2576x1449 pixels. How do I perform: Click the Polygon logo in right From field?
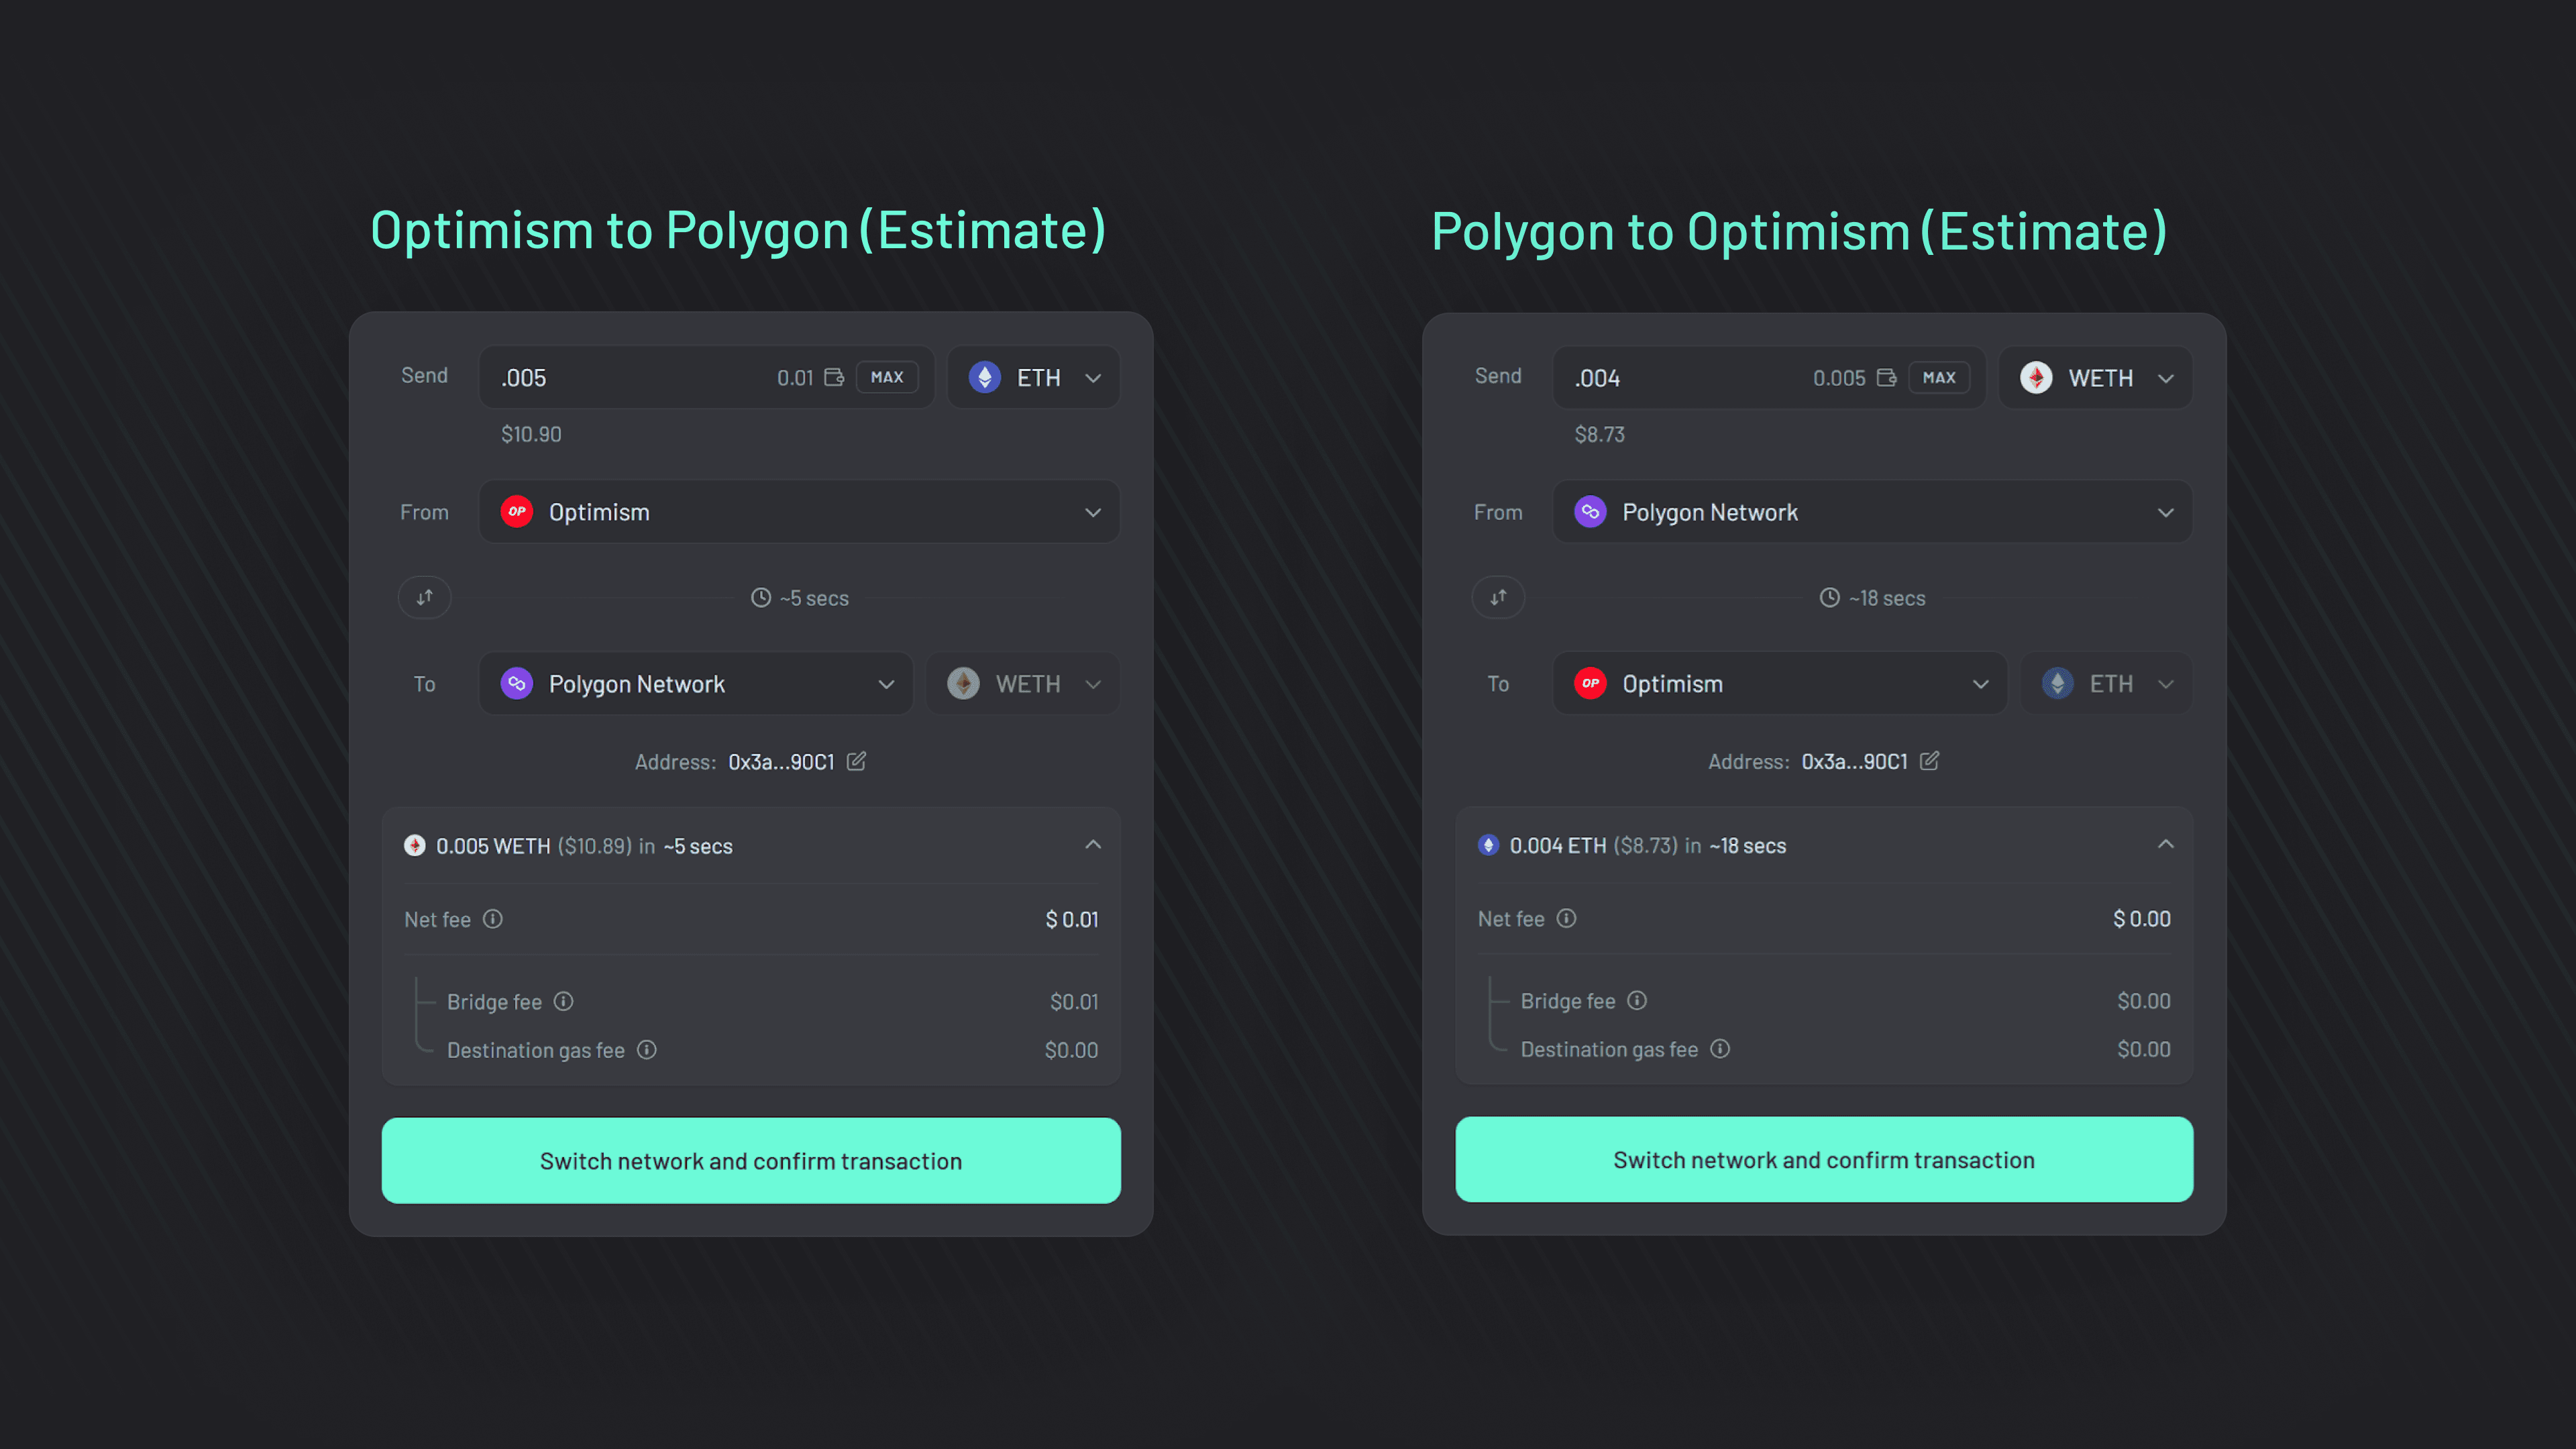pos(1591,511)
